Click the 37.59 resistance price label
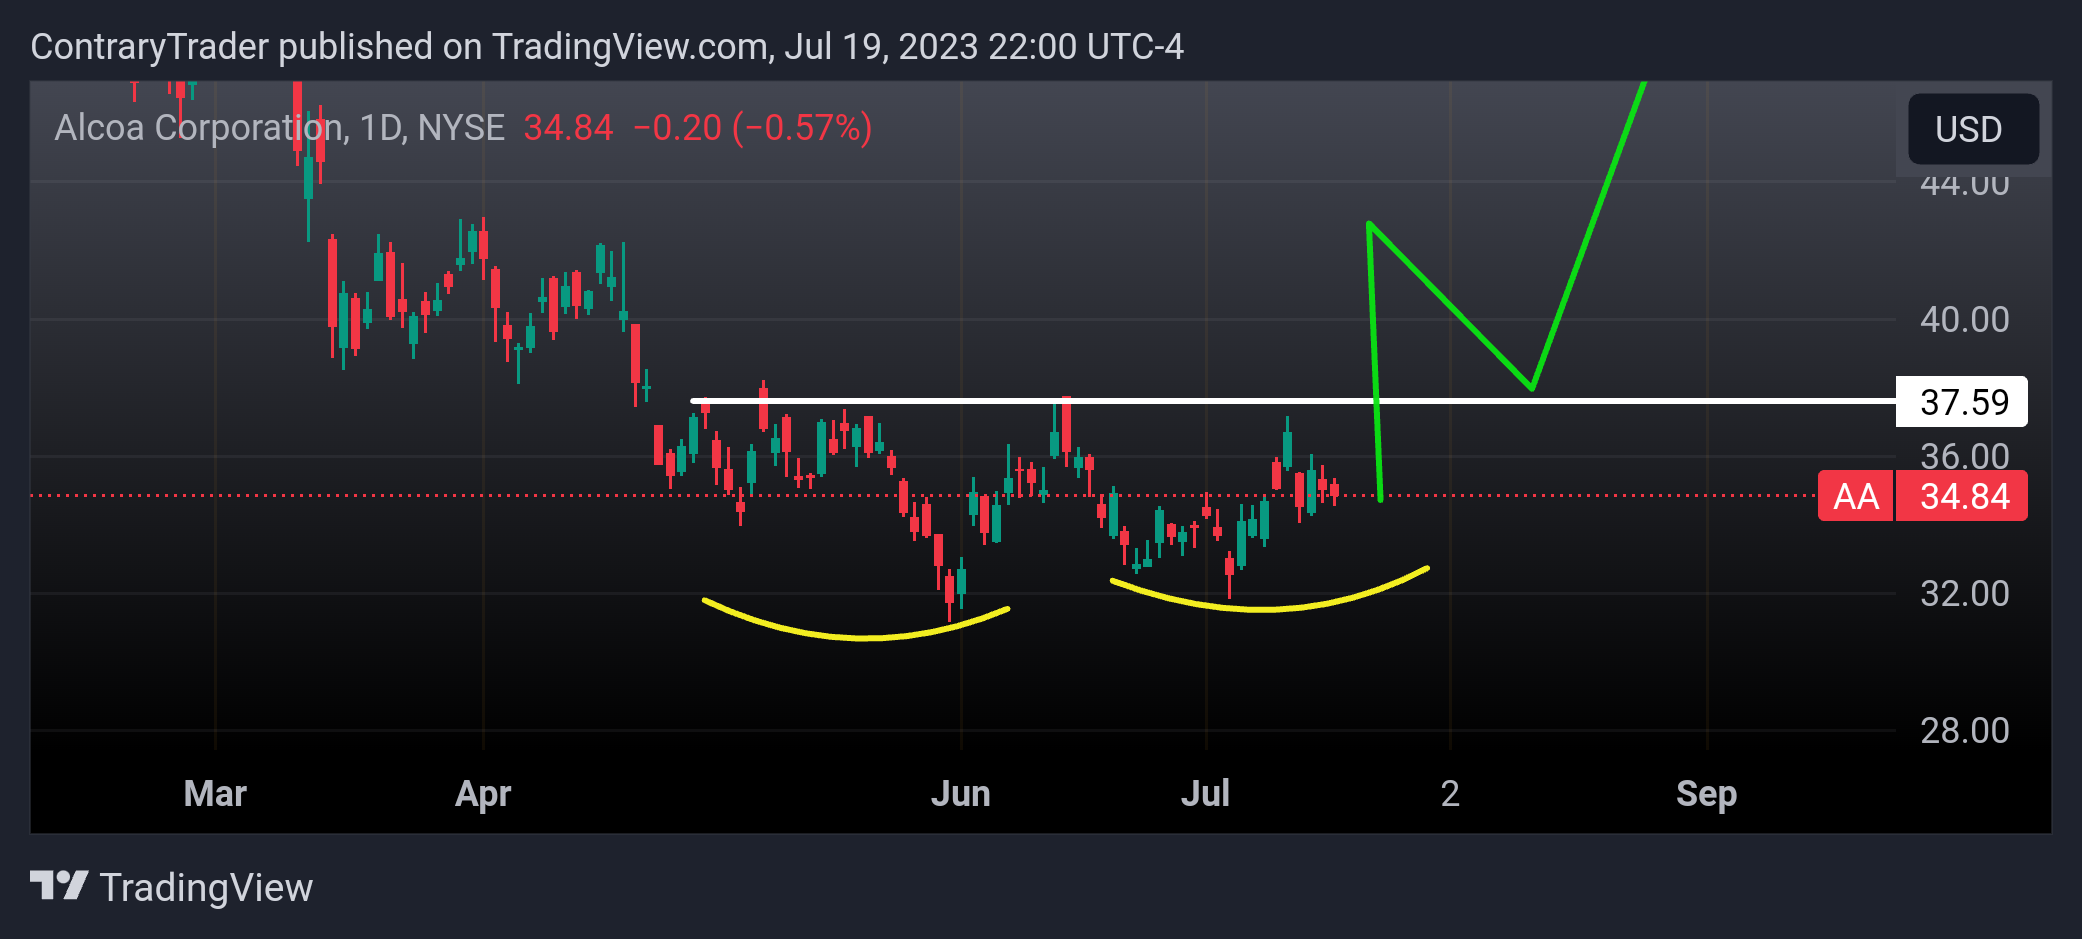 pos(1962,402)
